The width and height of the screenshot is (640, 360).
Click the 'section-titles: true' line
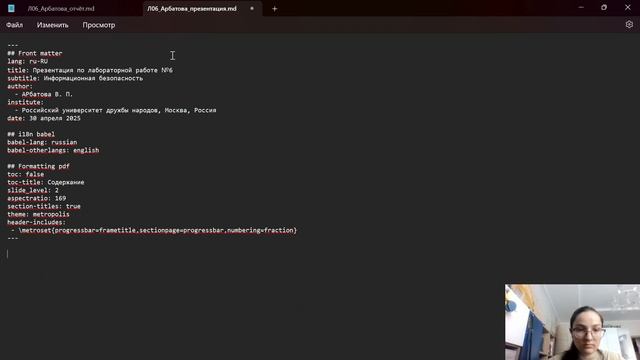click(x=44, y=207)
